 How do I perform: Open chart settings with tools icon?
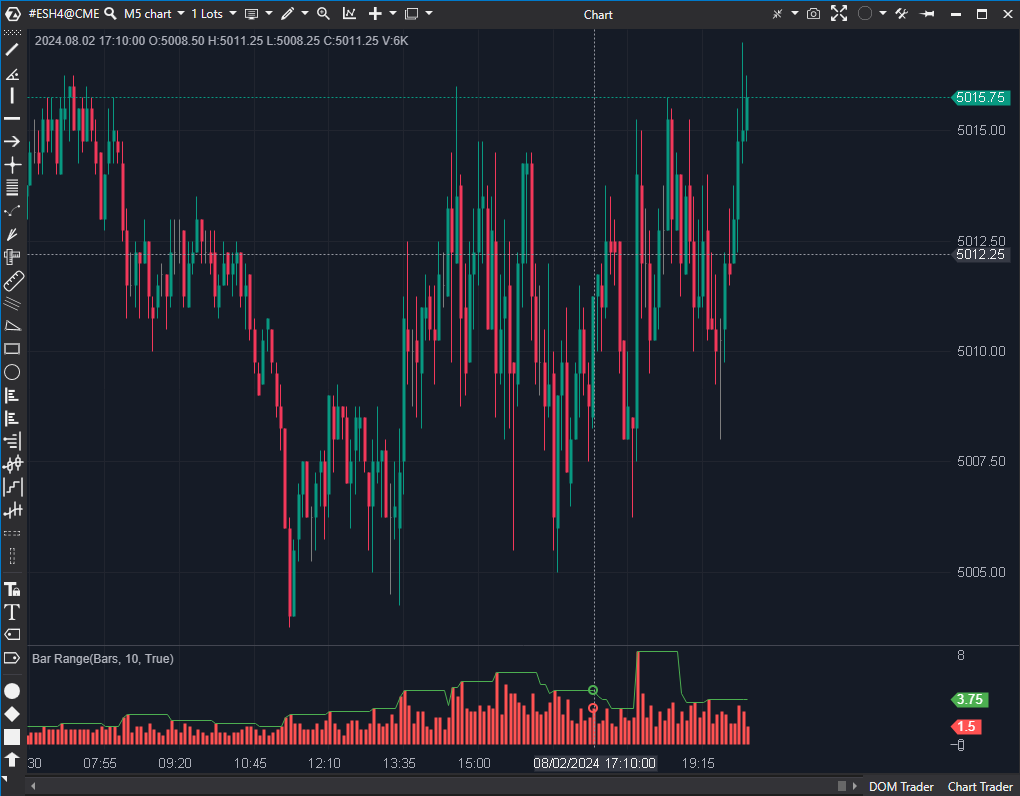(902, 14)
